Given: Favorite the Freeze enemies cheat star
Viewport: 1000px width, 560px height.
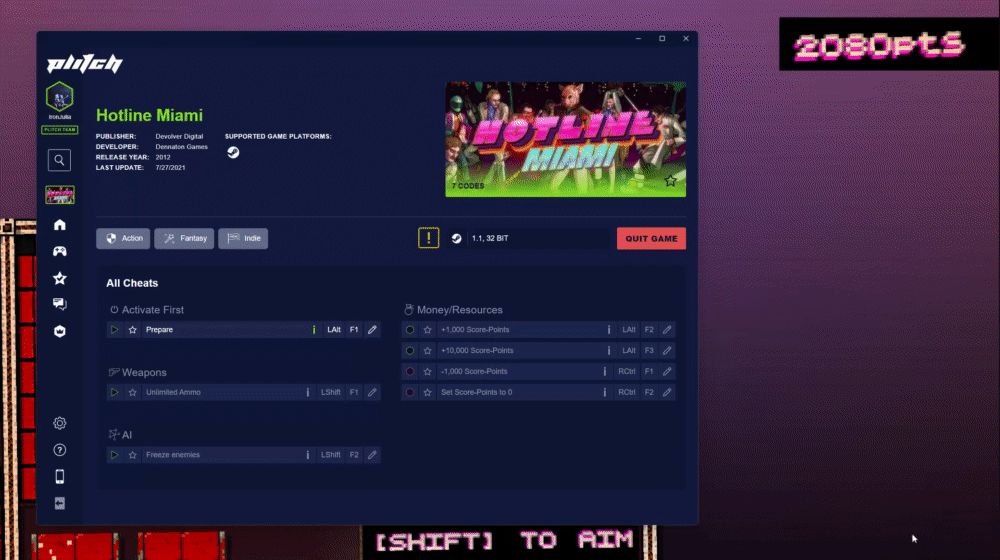Looking at the screenshot, I should (x=133, y=455).
